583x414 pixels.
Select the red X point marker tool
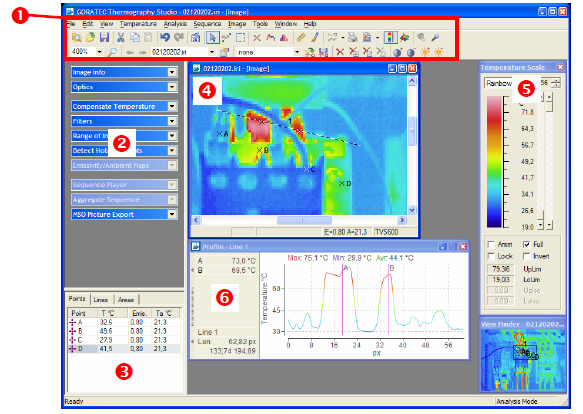click(x=257, y=38)
